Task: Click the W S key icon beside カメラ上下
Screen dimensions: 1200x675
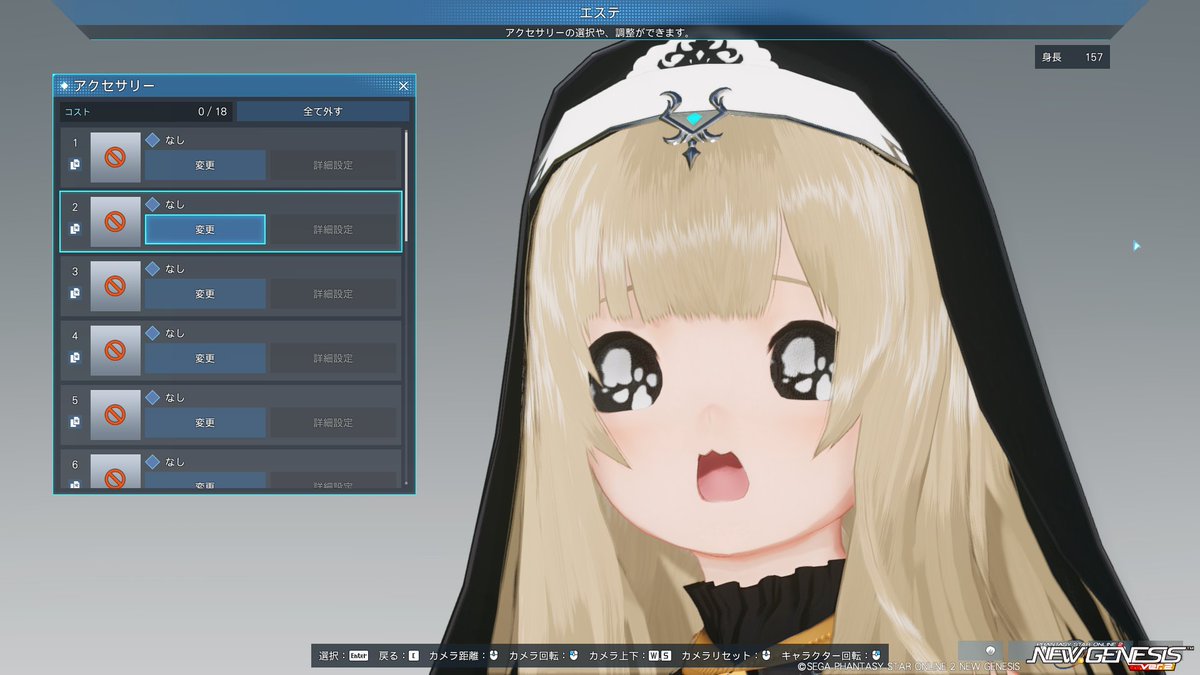Action: (x=659, y=656)
